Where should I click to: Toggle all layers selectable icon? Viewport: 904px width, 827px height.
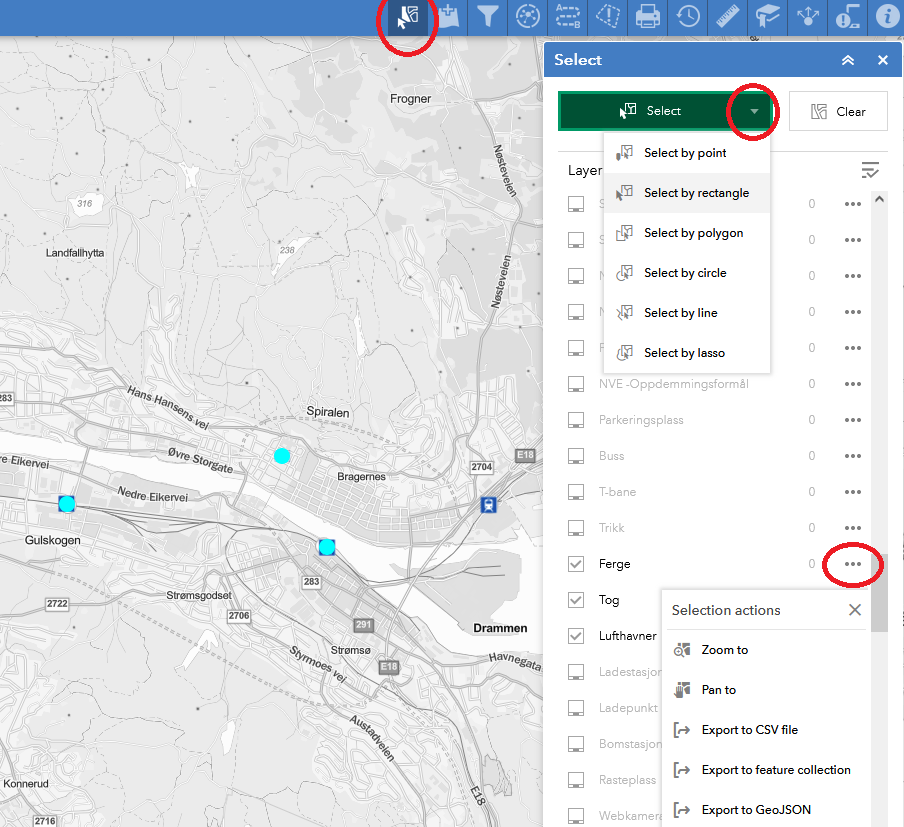tap(869, 170)
